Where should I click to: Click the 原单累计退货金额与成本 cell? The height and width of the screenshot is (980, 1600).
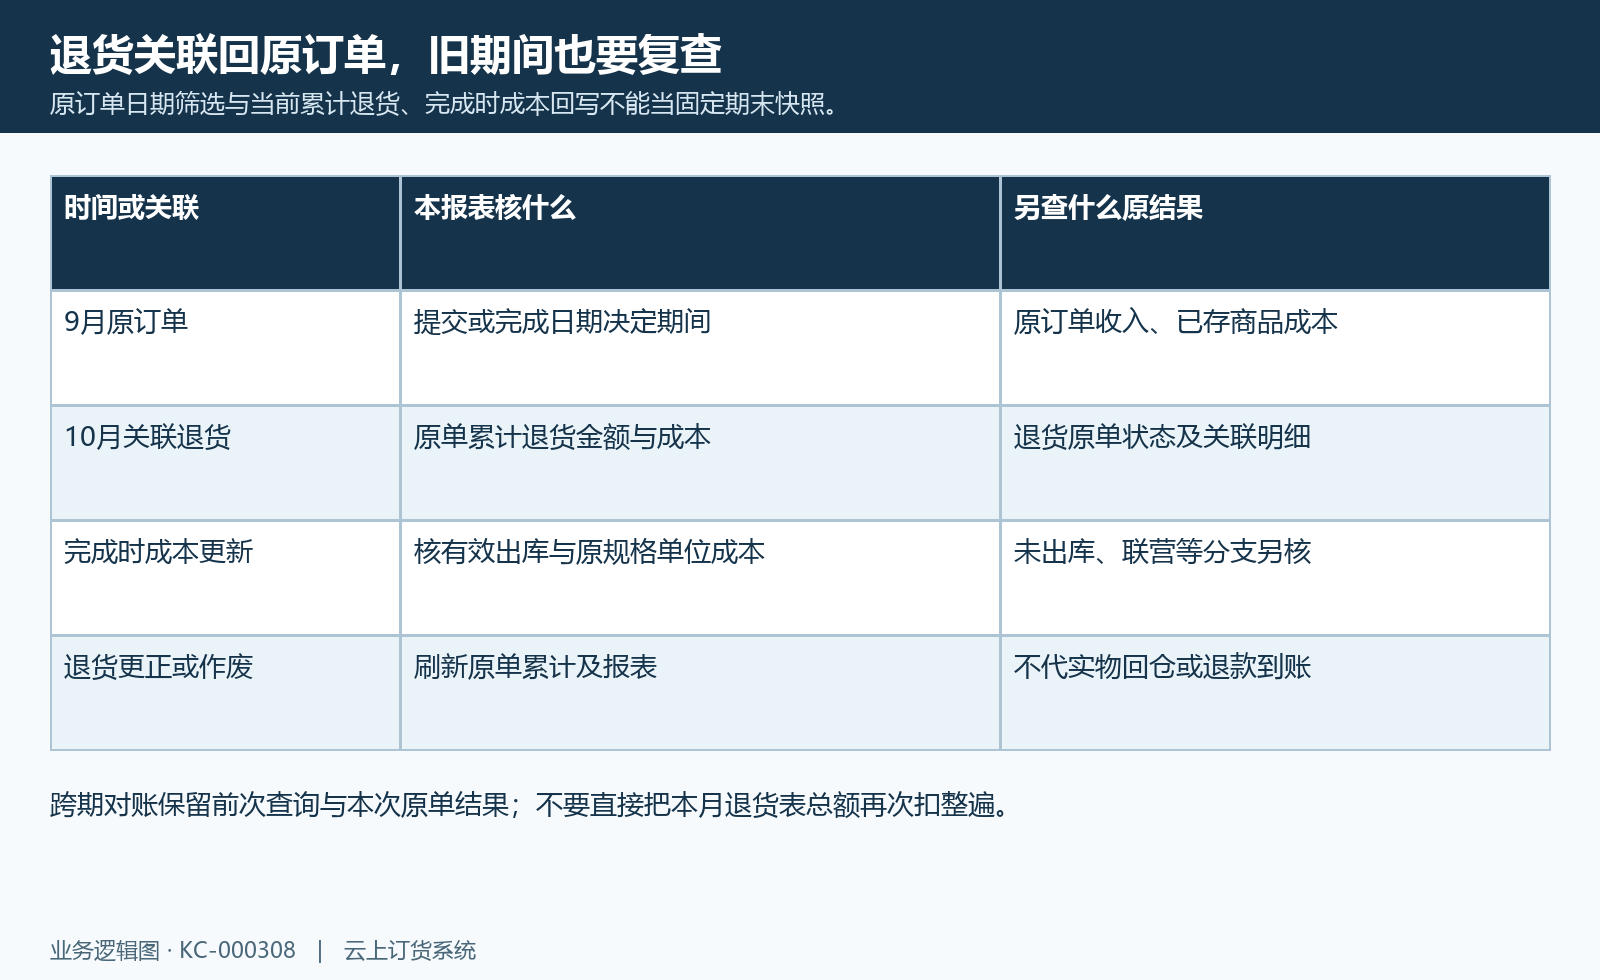tap(700, 463)
